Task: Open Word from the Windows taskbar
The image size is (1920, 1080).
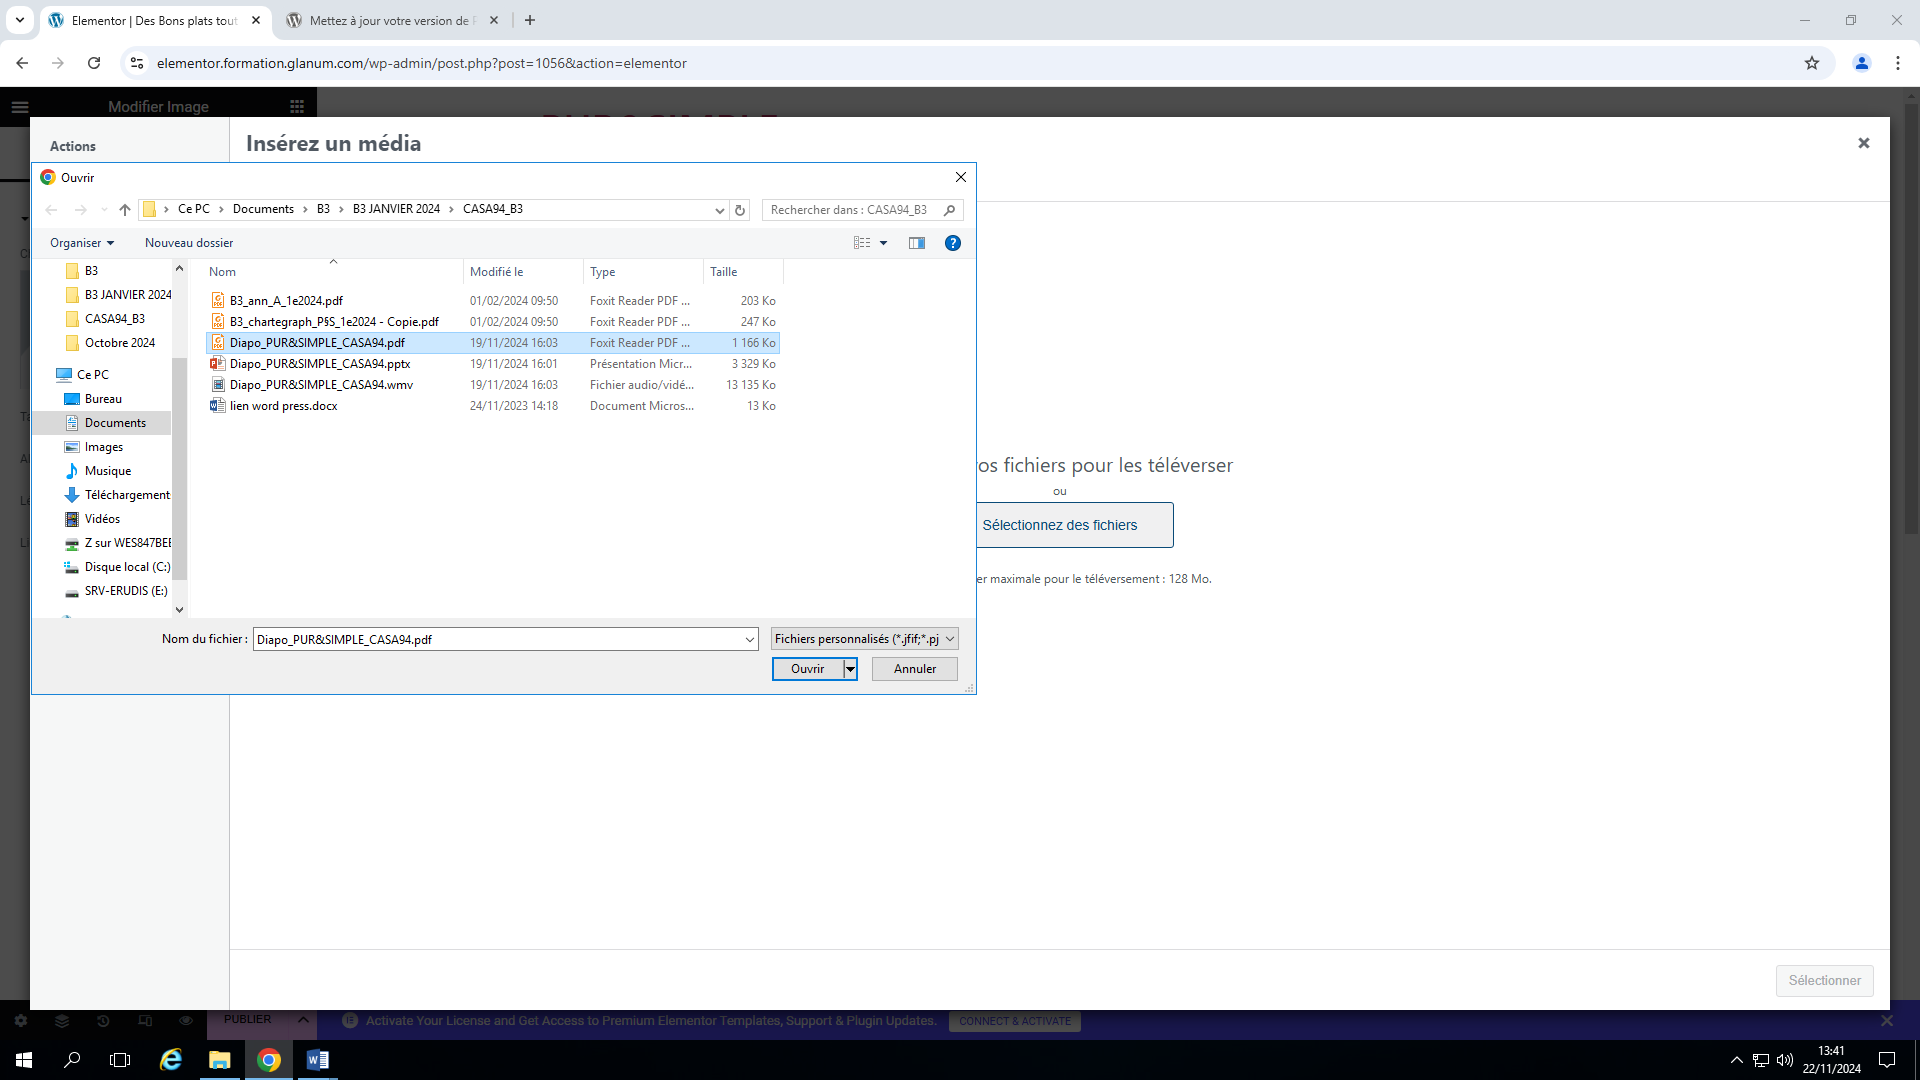Action: [x=317, y=1060]
